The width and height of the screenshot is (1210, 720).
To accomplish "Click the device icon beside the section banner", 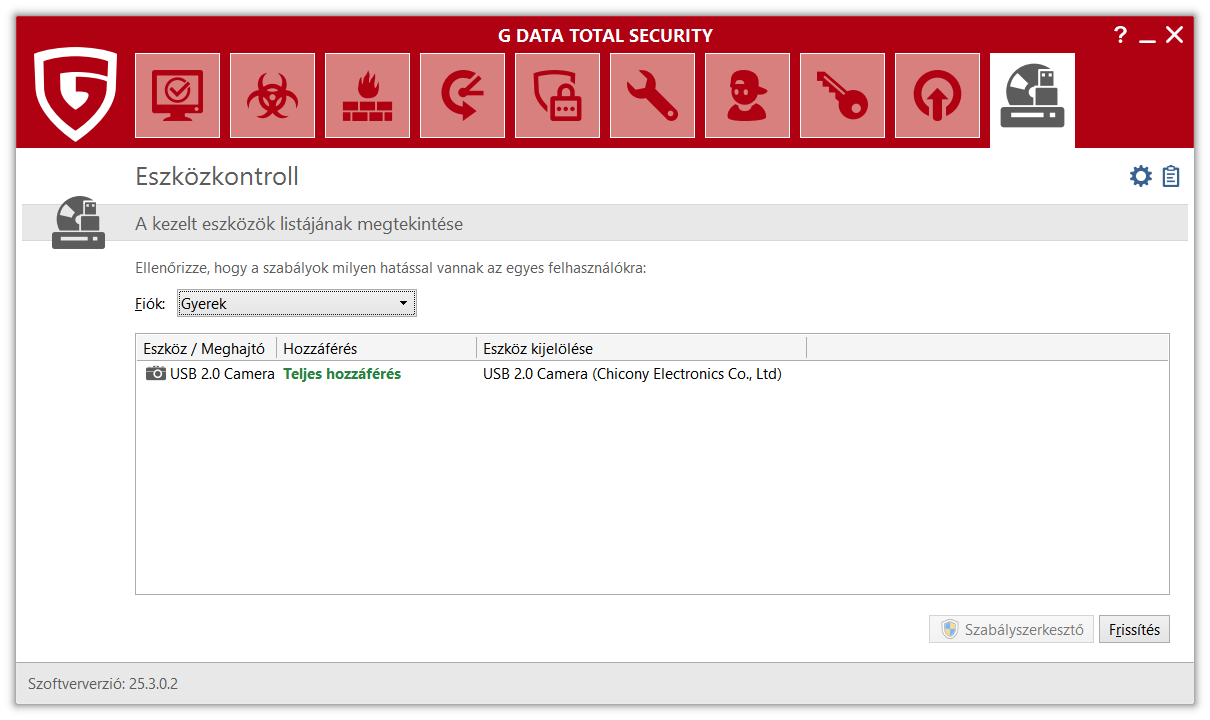I will tap(78, 223).
